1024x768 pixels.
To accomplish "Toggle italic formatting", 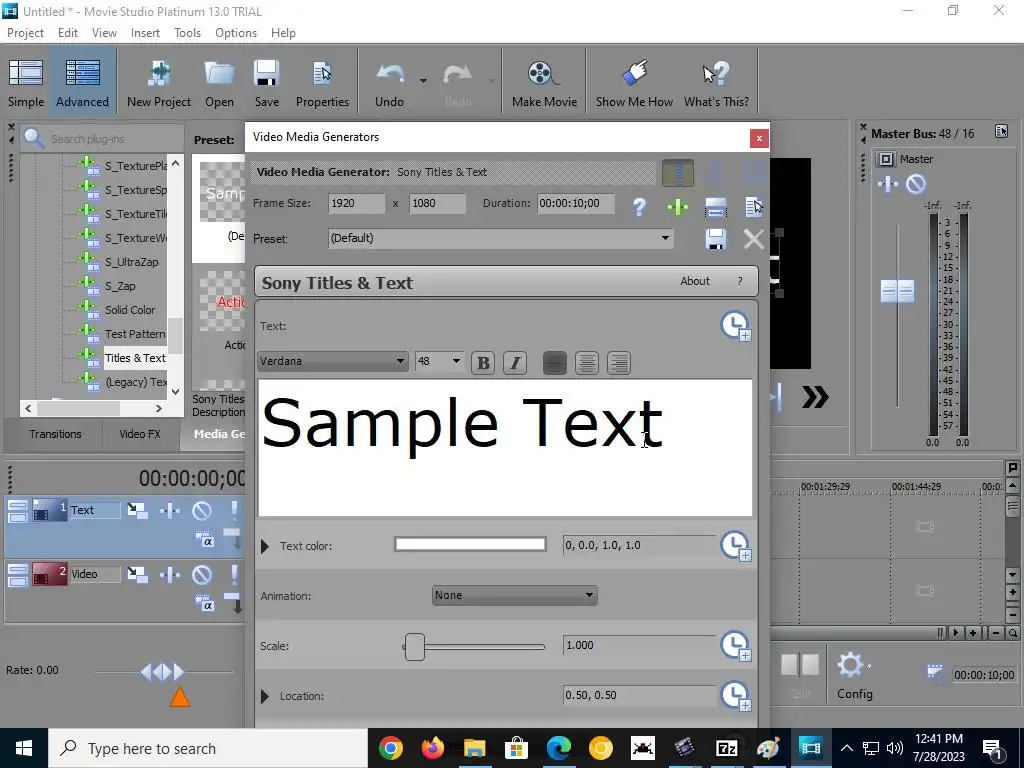I will (515, 363).
